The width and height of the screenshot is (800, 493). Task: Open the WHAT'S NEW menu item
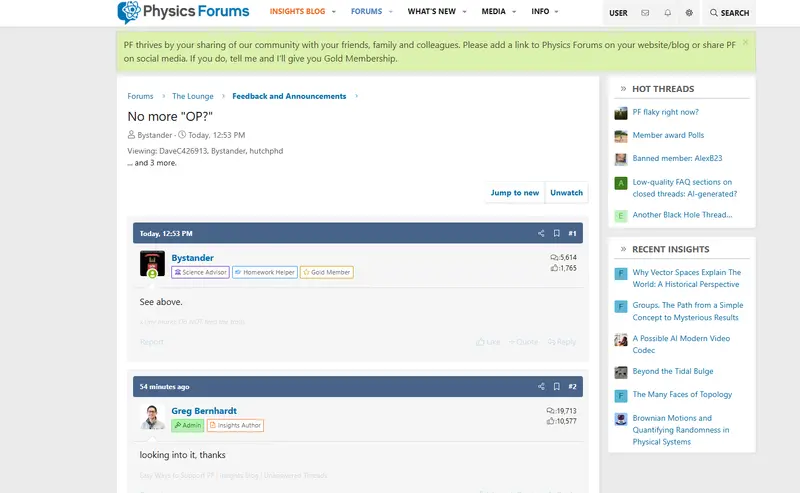[x=432, y=12]
